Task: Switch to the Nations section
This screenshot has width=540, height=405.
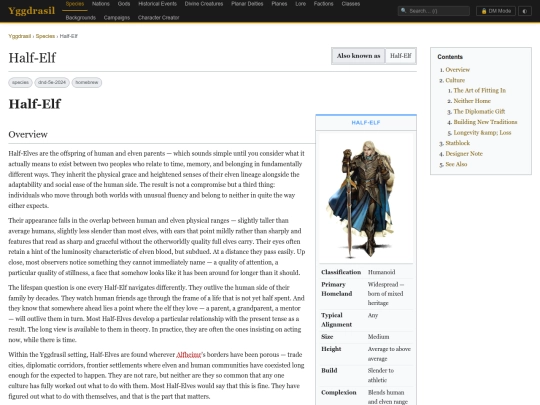Action: point(101,4)
